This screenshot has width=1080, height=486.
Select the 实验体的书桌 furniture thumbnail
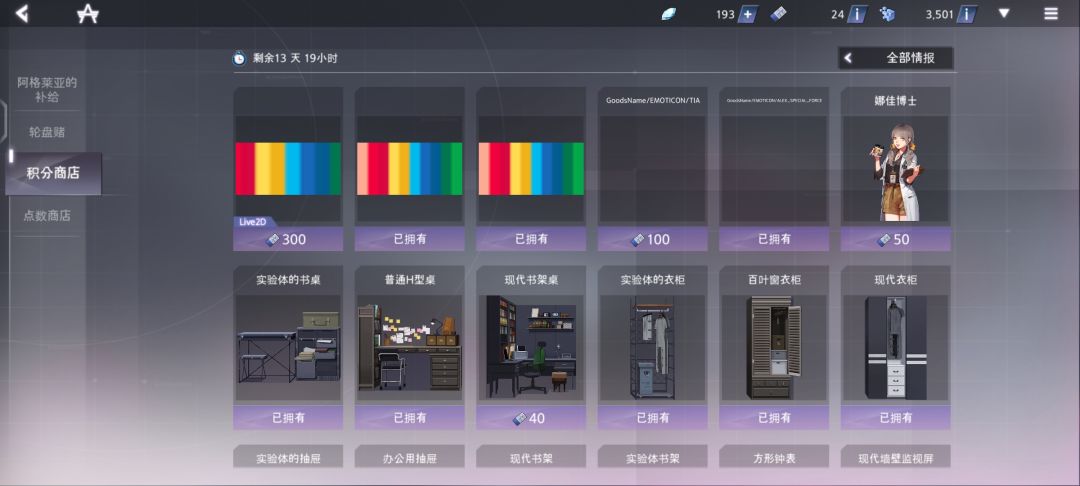288,348
